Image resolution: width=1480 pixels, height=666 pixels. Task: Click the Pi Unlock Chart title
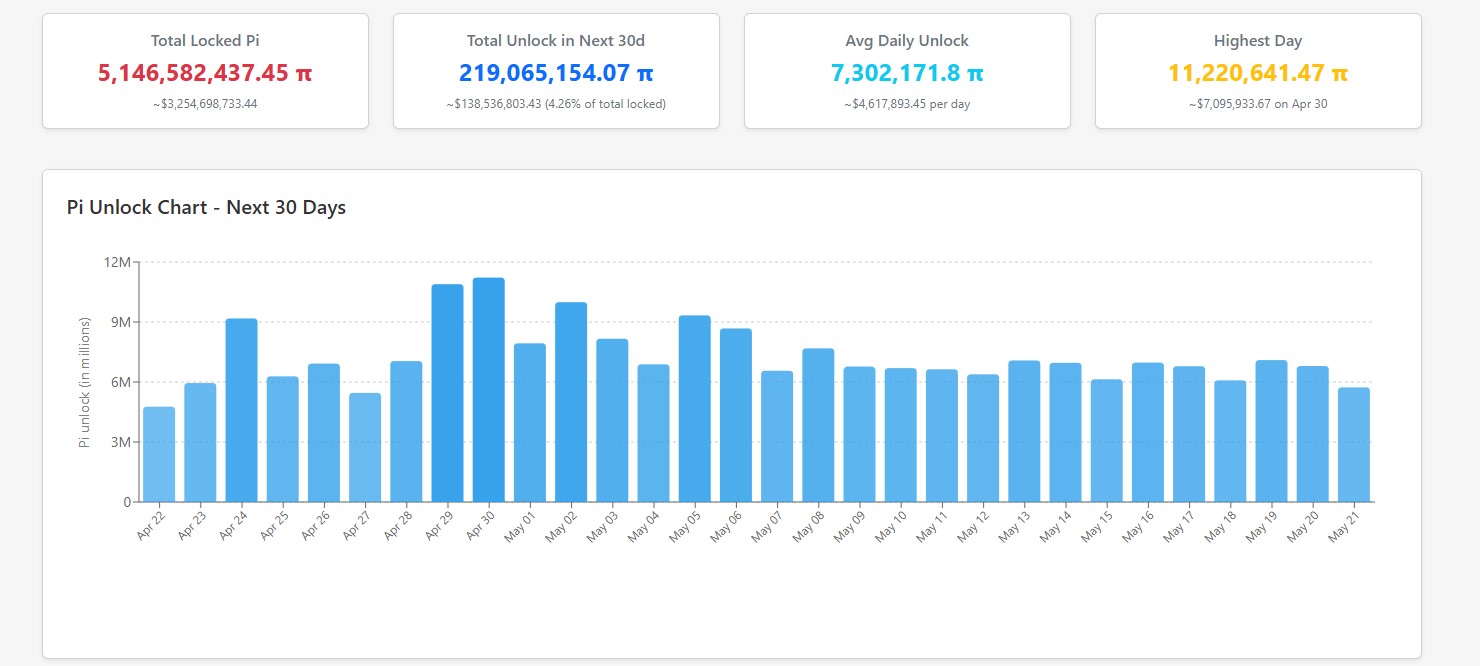click(206, 208)
